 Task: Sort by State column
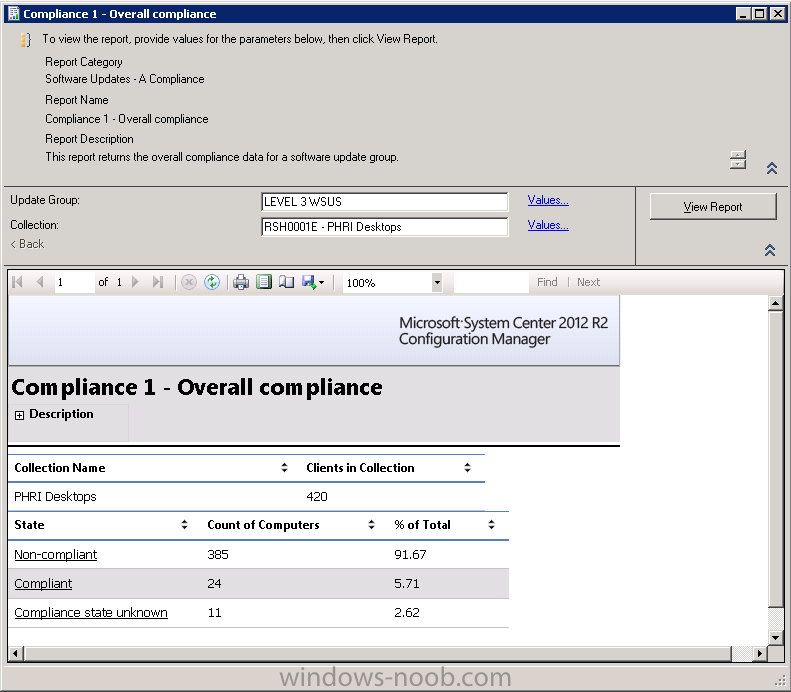tap(184, 525)
